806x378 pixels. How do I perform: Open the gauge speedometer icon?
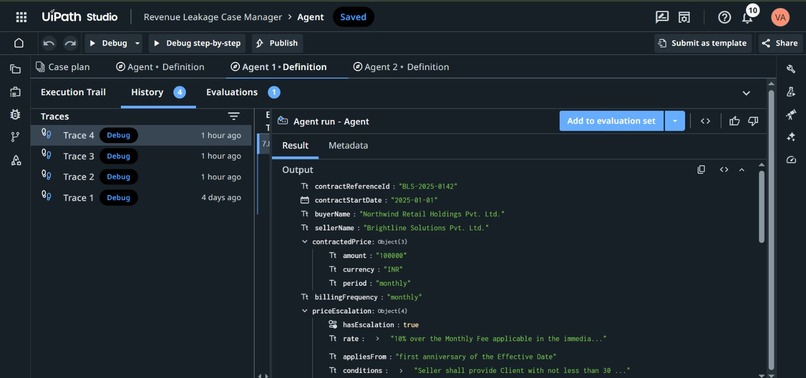[791, 160]
